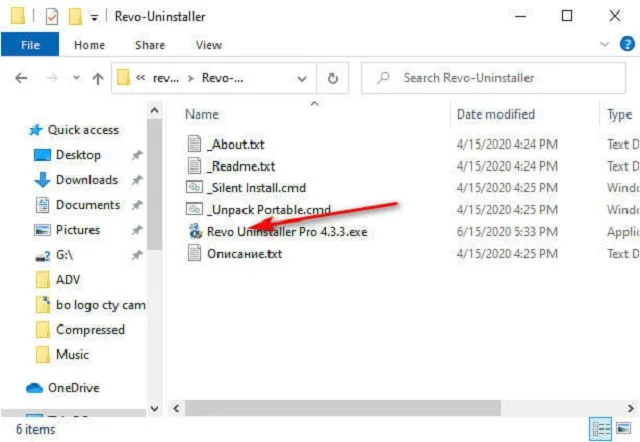Click the Описание.txt document icon
This screenshot has height=442, width=640.
[x=194, y=253]
